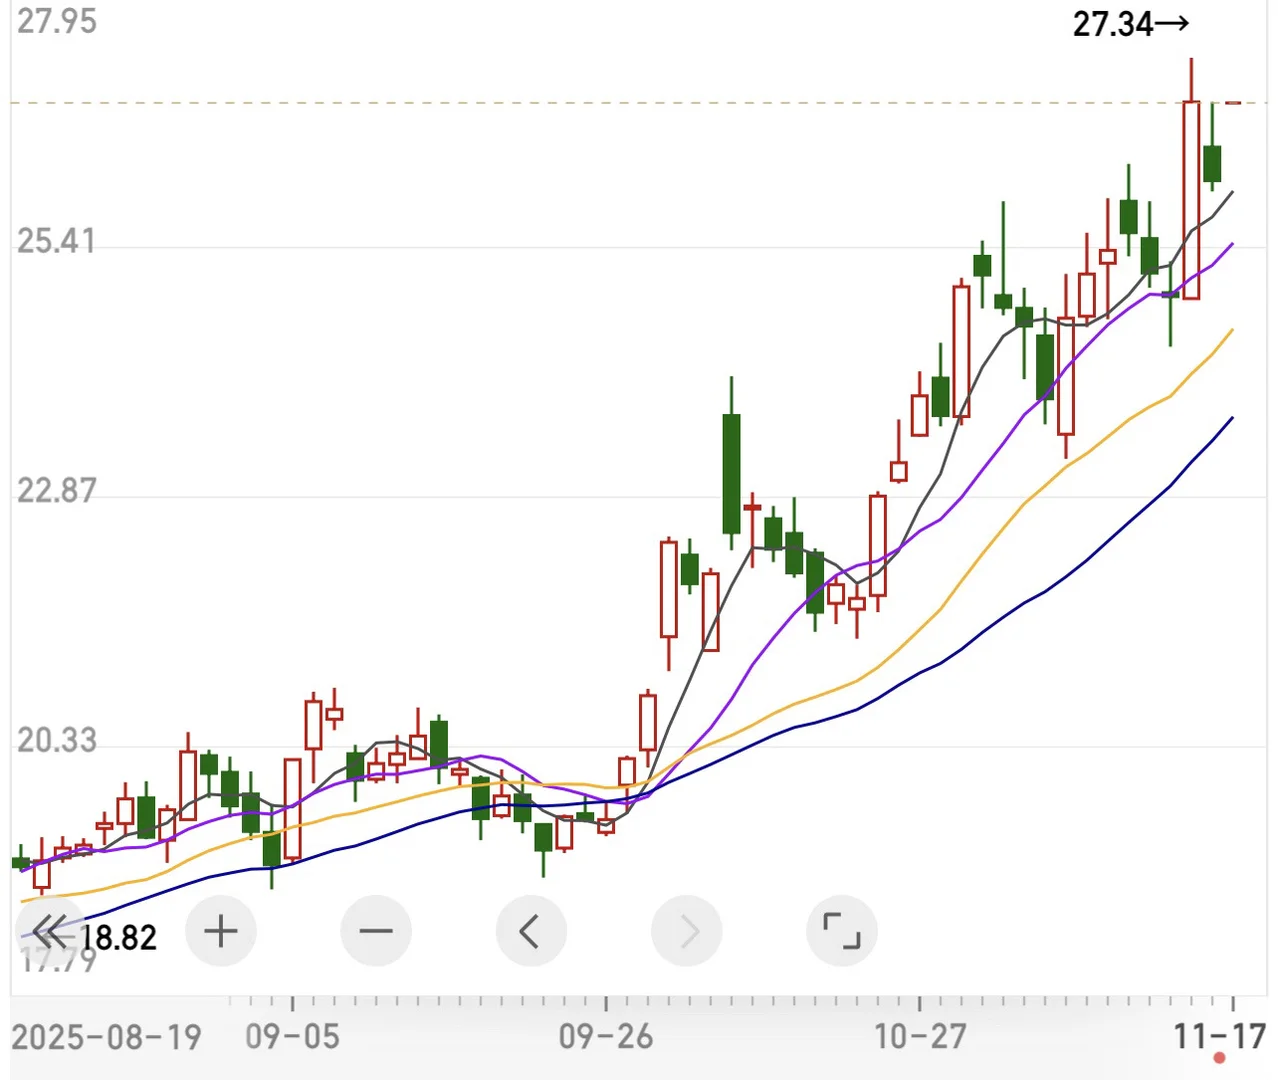The image size is (1278, 1080).
Task: Select the 18.82 low price label
Action: (119, 938)
